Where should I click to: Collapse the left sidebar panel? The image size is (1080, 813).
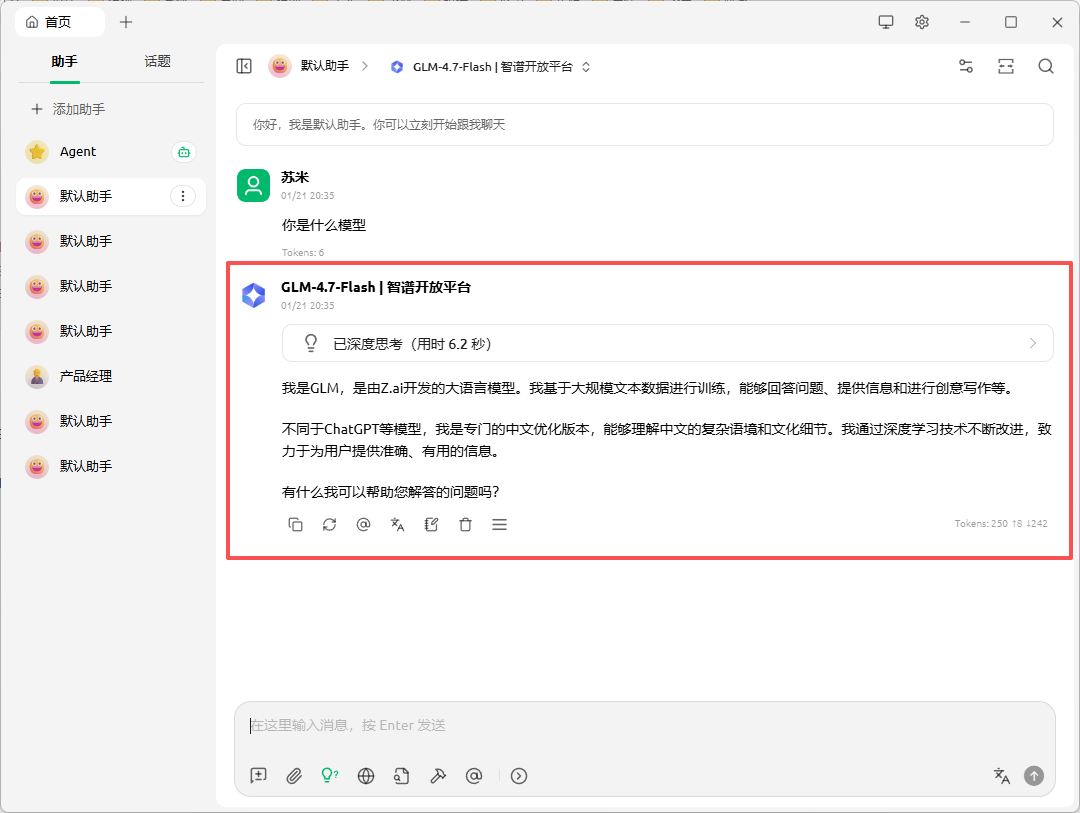244,66
